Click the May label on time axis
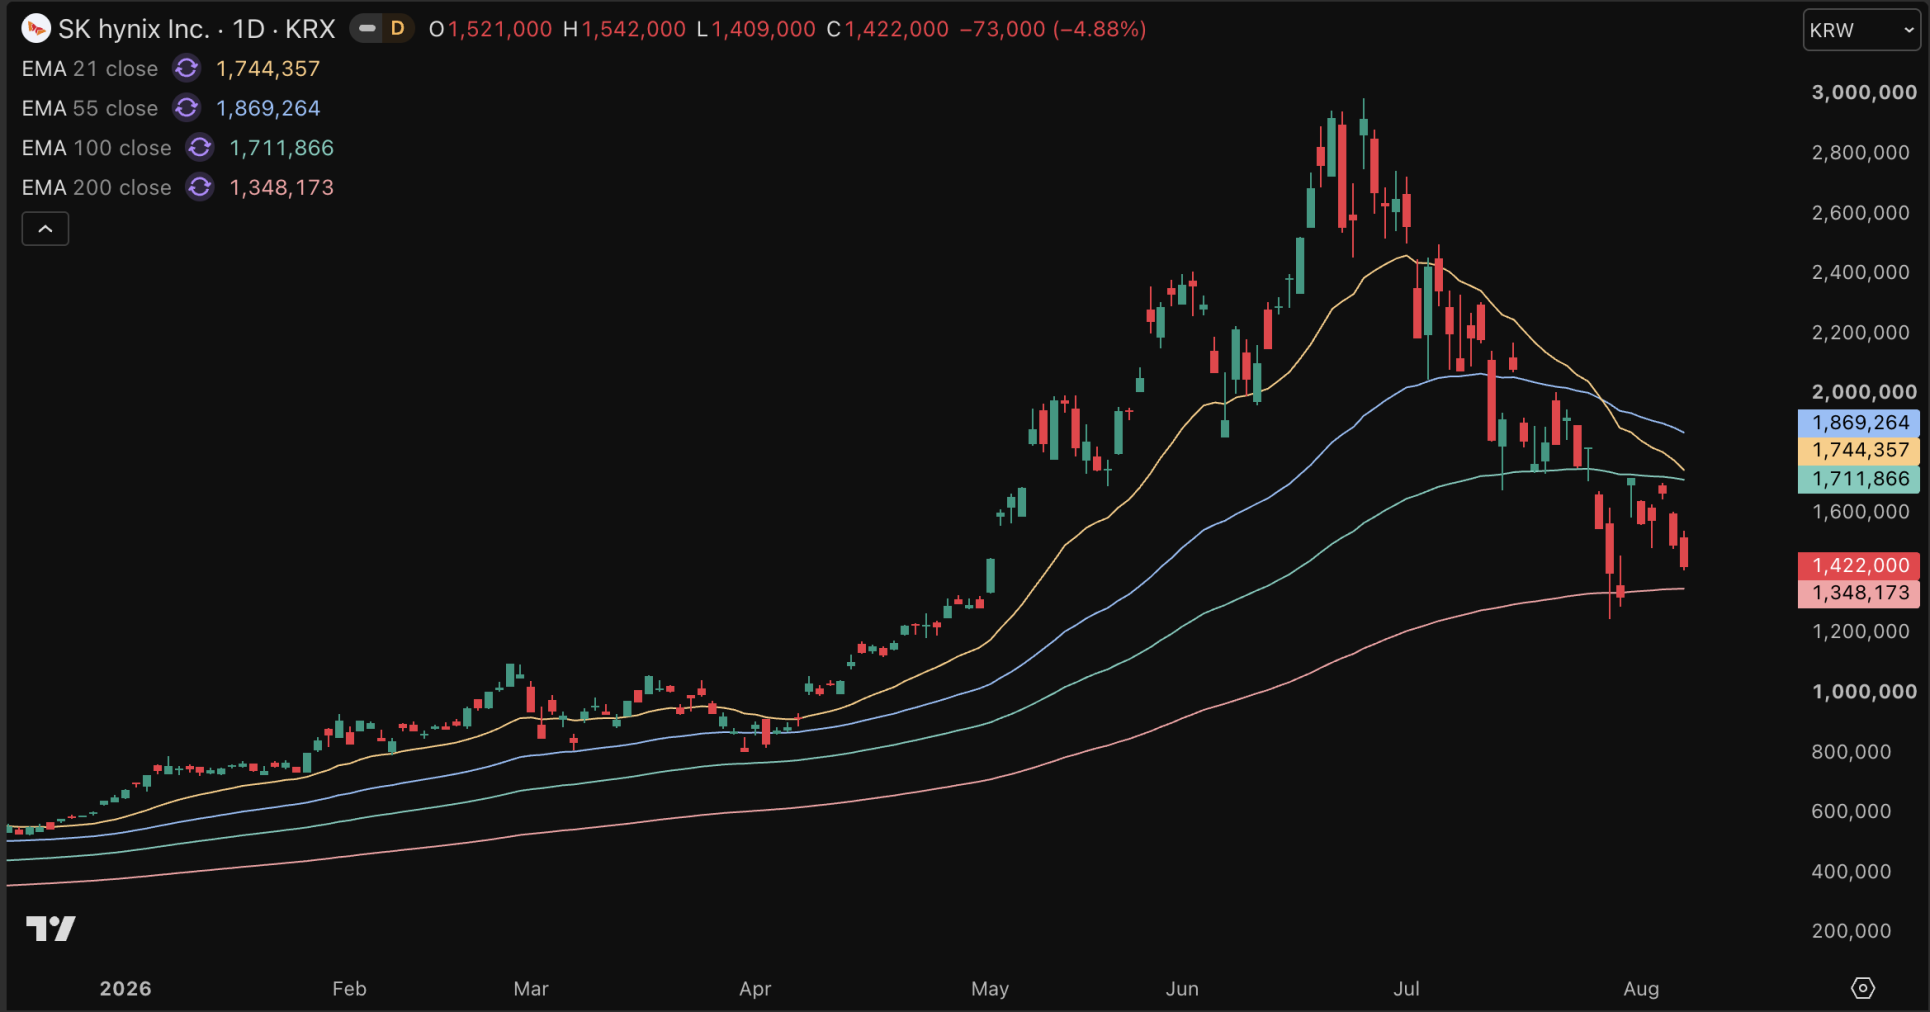Image resolution: width=1930 pixels, height=1012 pixels. 990,989
